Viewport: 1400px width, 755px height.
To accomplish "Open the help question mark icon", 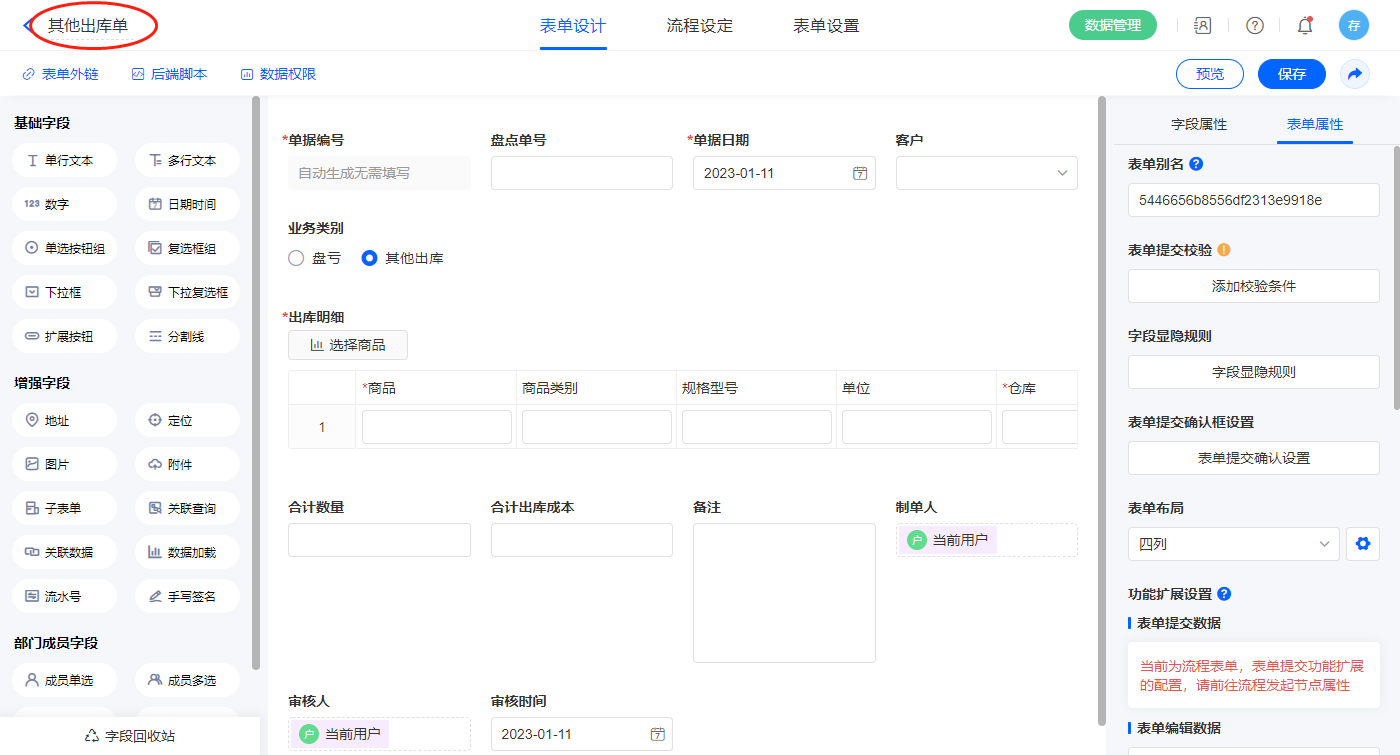I will tap(1254, 26).
